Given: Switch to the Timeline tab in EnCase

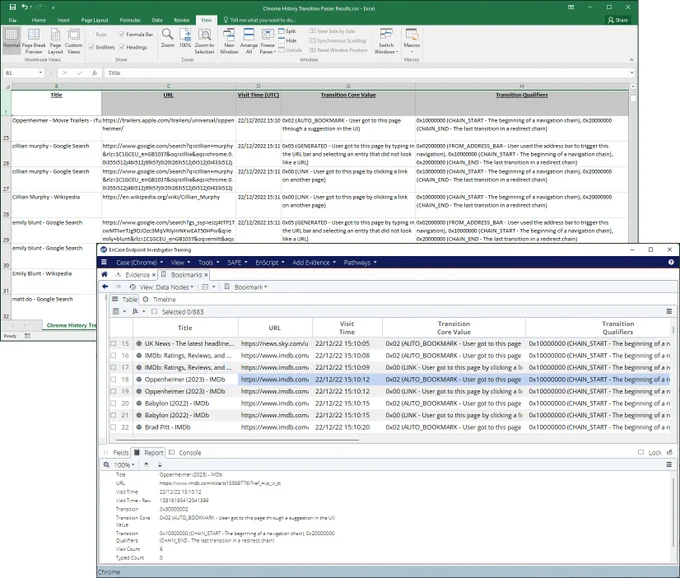Looking at the screenshot, I should pyautogui.click(x=160, y=299).
